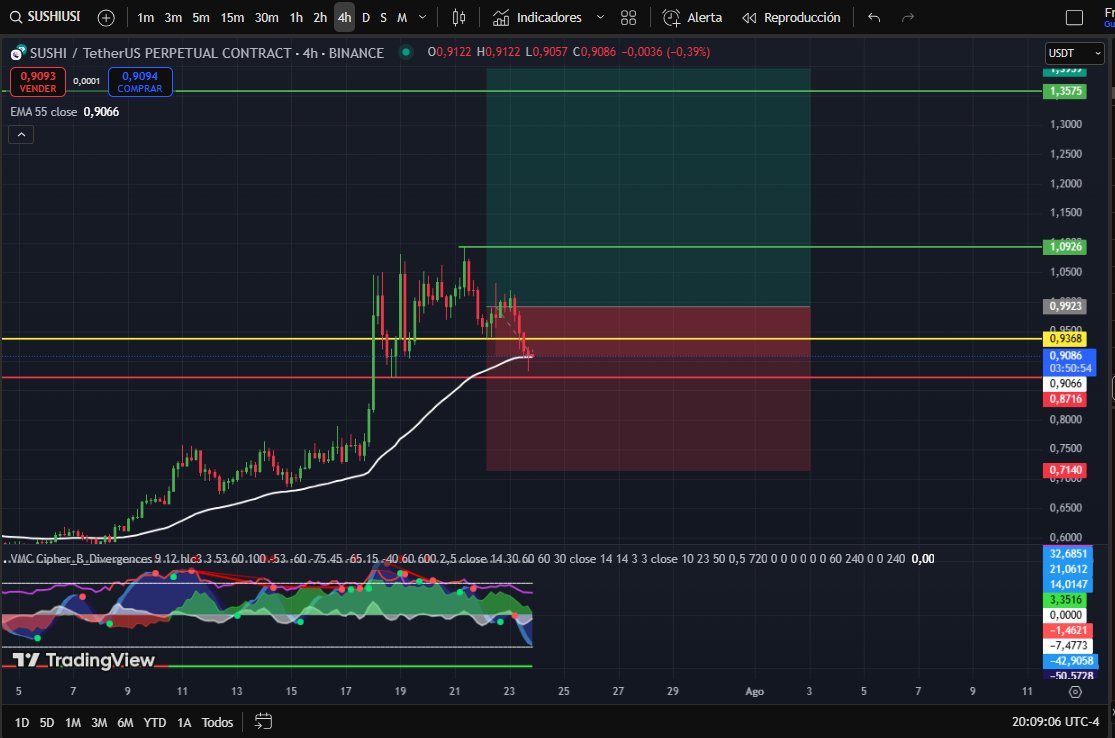Expand indicators favorites dropdown arrow

600,18
